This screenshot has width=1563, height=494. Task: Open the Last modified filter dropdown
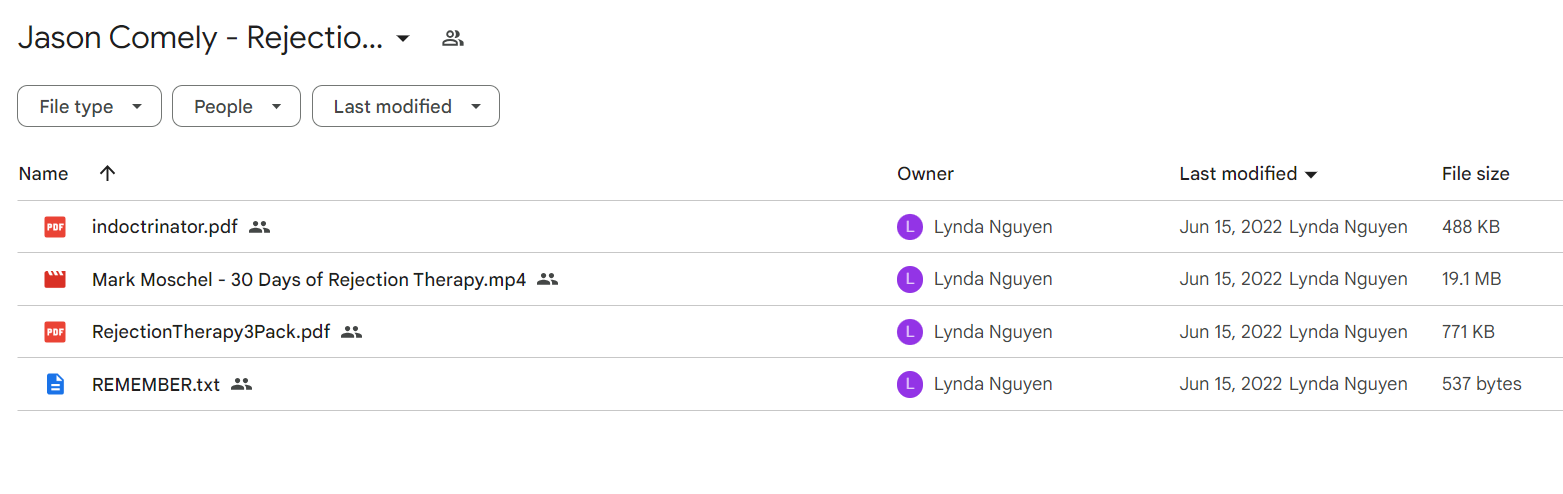[x=406, y=106]
